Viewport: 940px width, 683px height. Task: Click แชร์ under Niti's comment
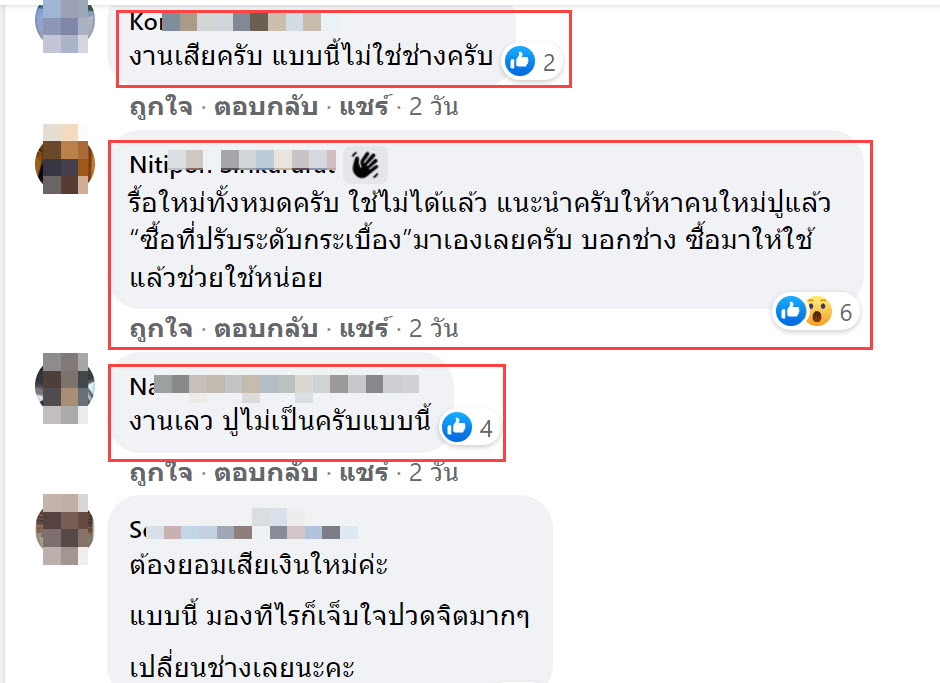[x=364, y=329]
